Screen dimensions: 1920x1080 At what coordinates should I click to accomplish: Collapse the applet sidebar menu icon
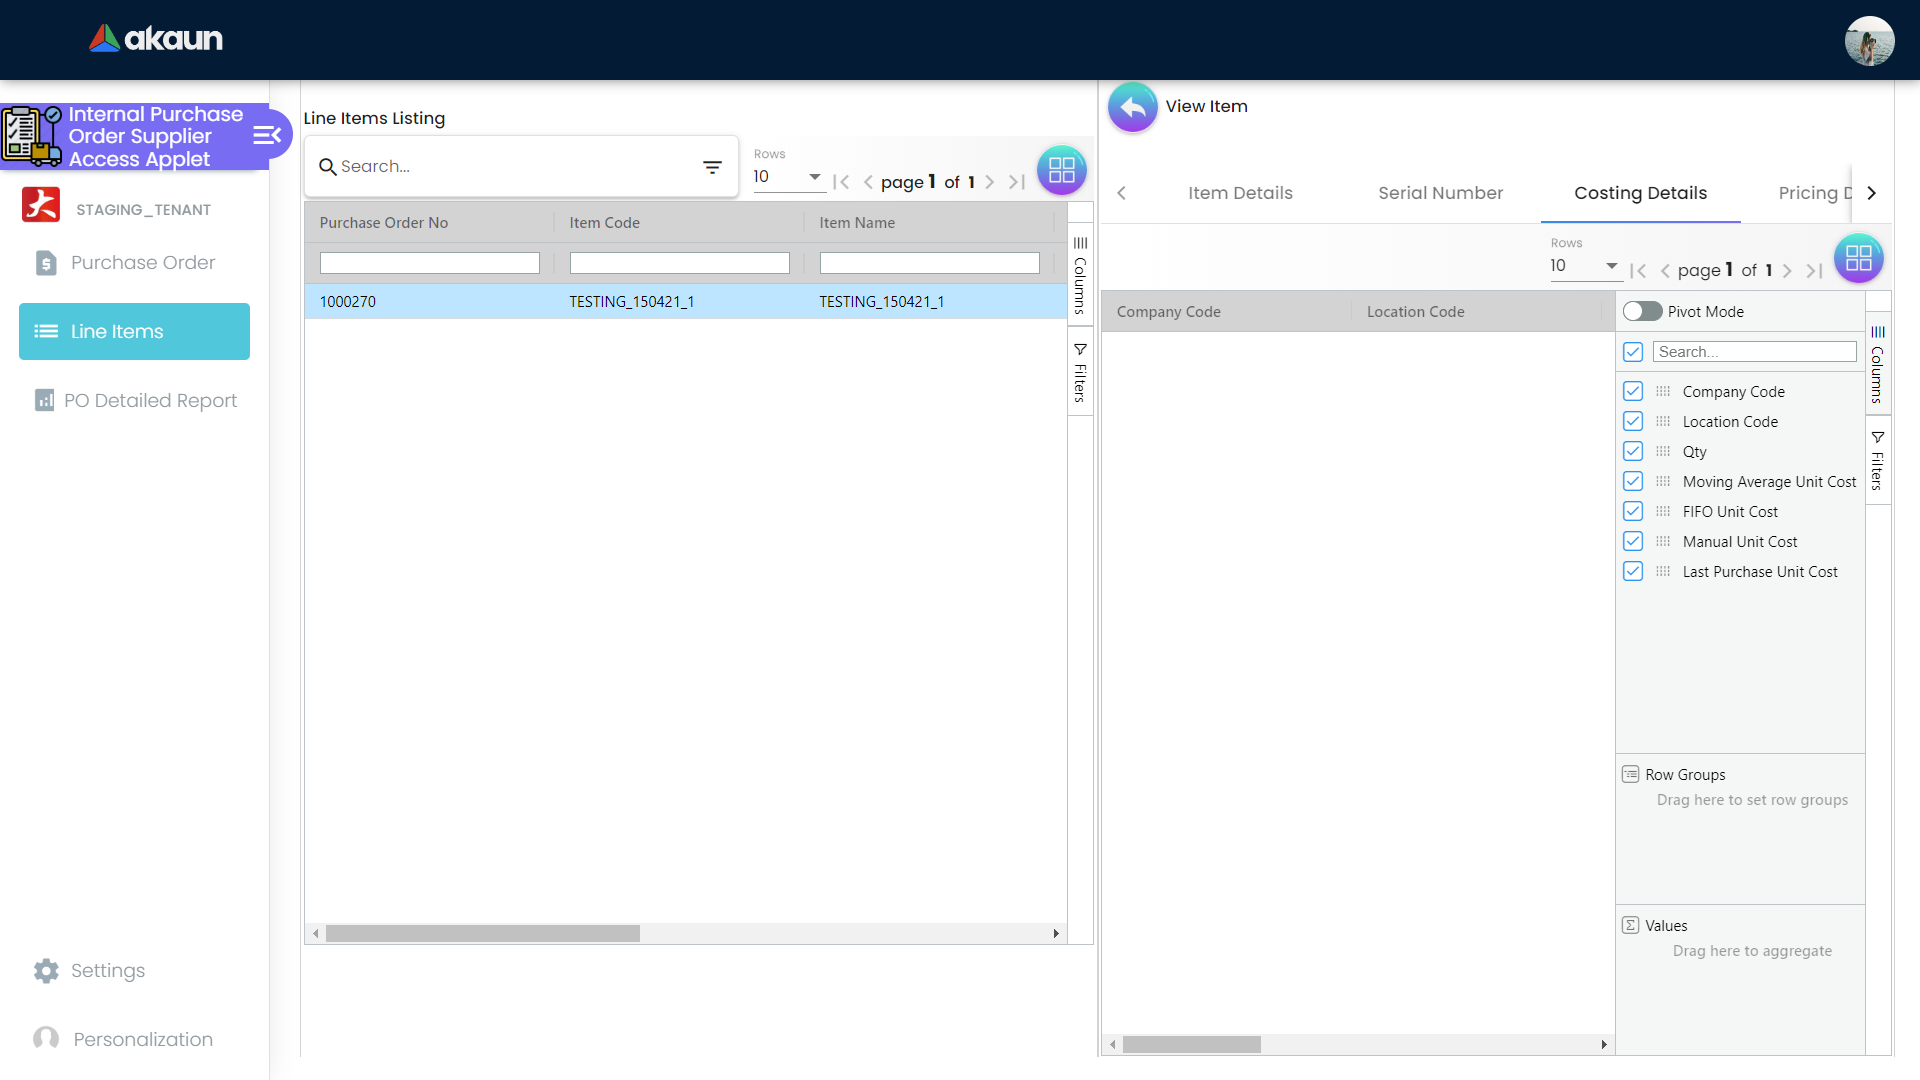[x=266, y=136]
